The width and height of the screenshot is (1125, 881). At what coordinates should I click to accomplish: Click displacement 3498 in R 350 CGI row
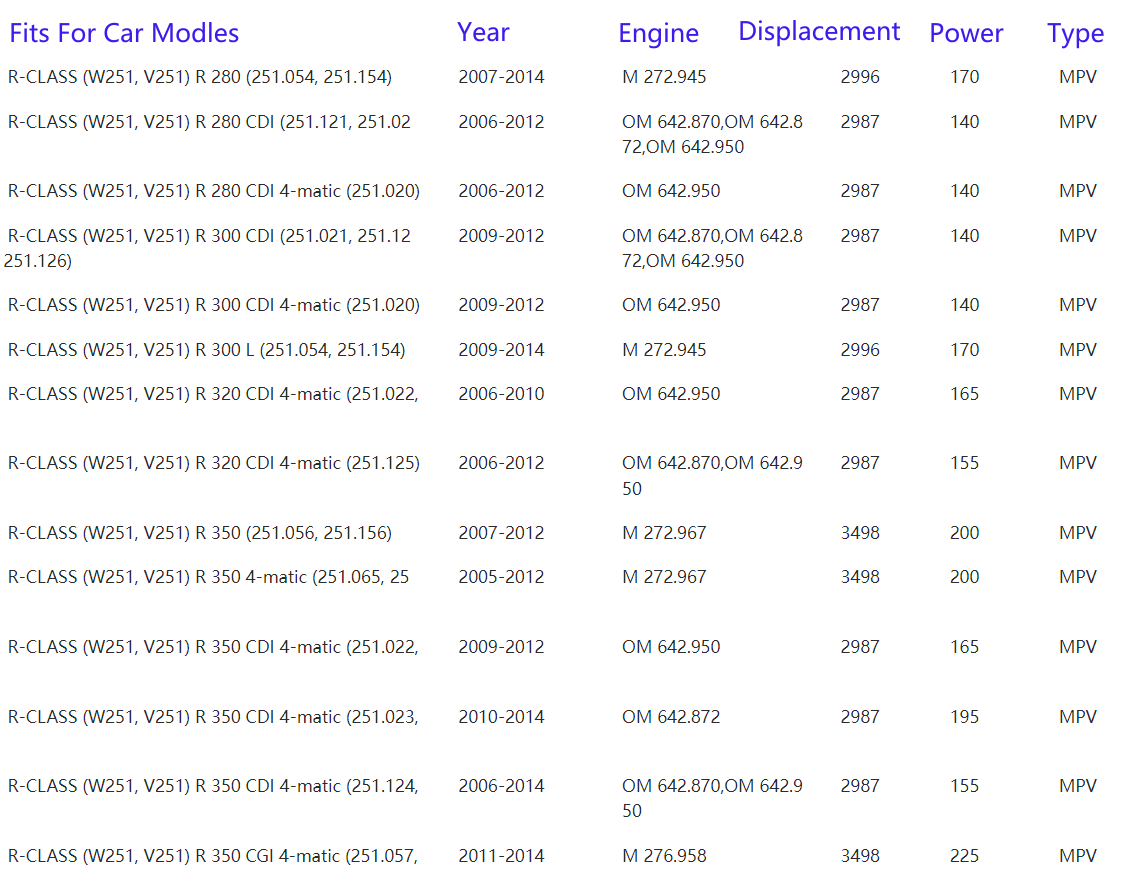[860, 856]
